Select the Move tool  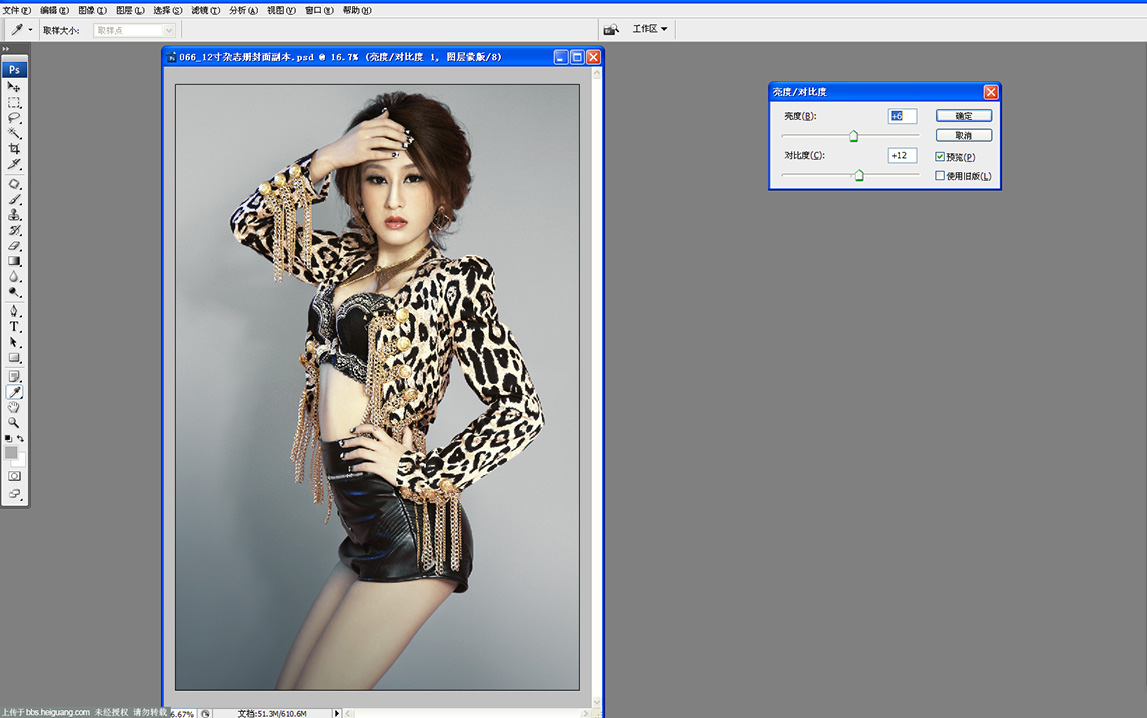[x=14, y=86]
